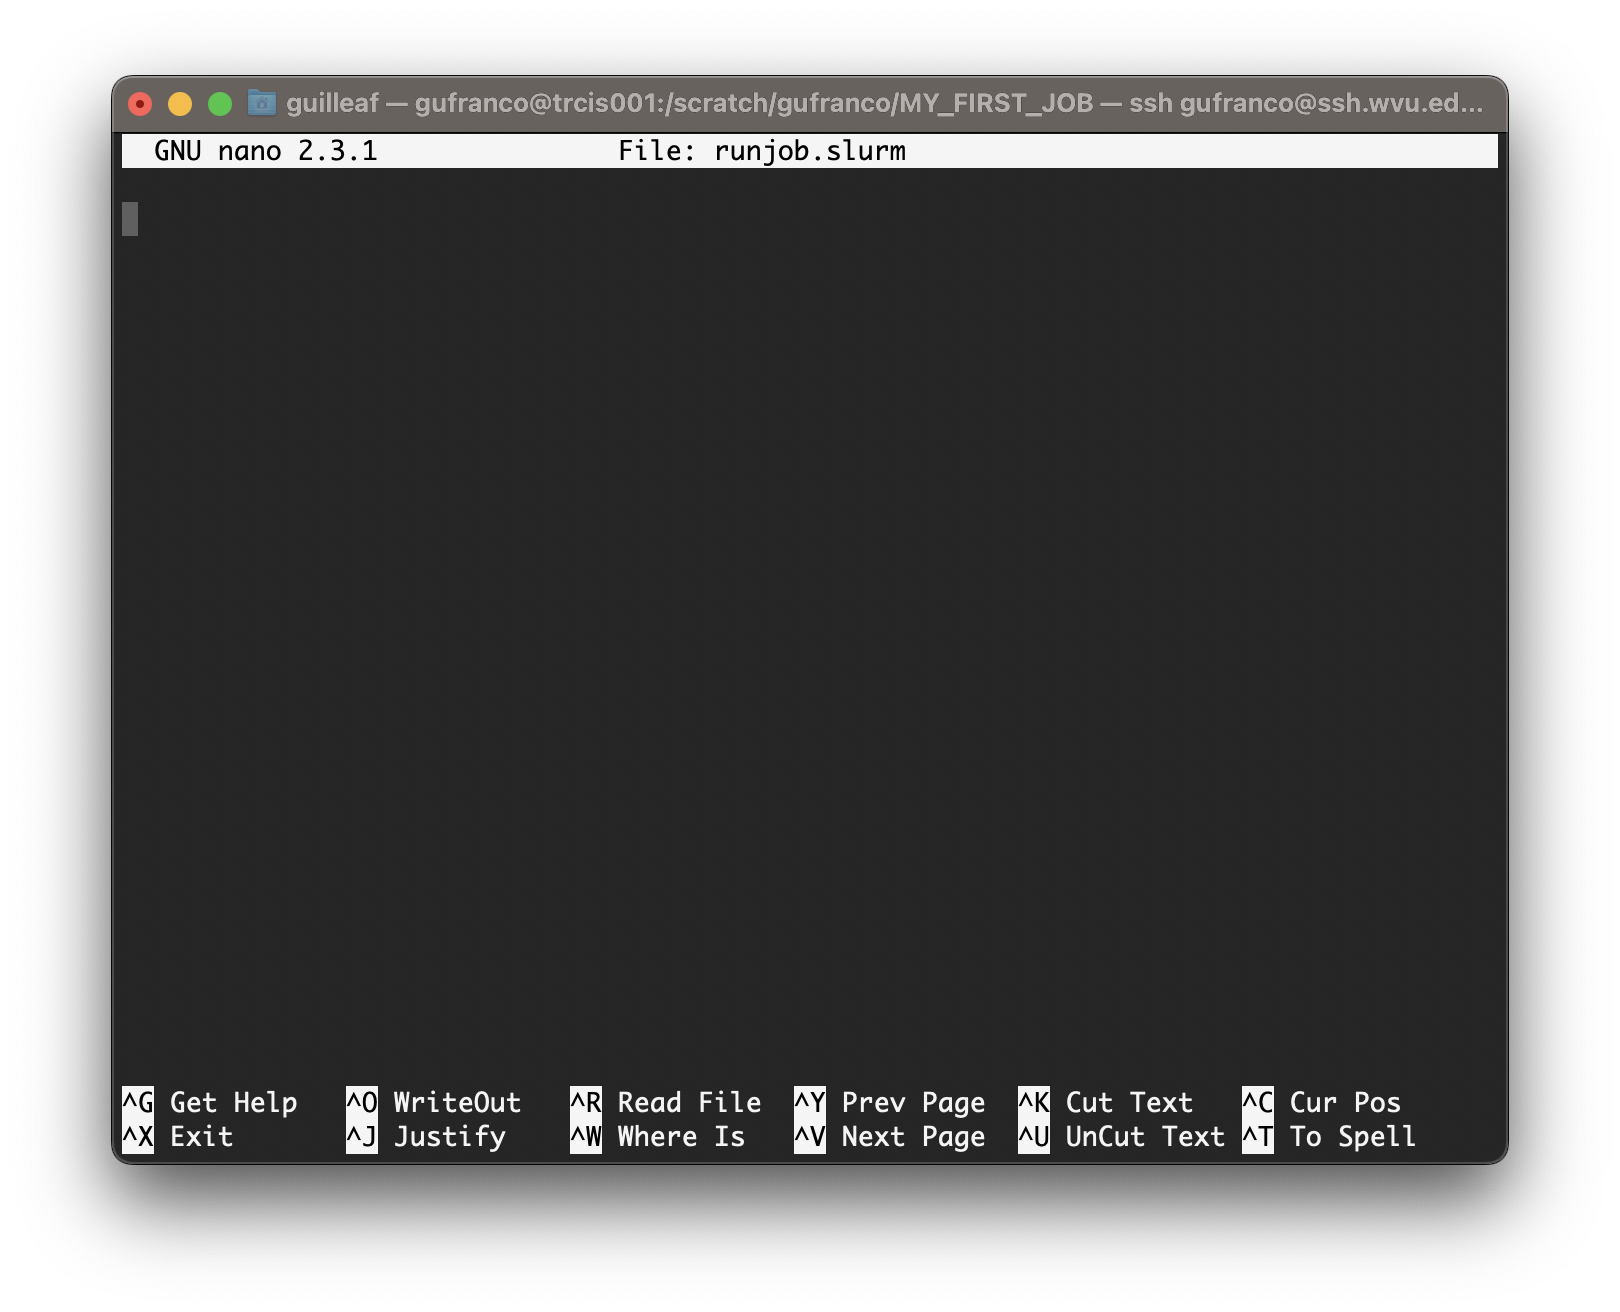Click the ^Y Prev Page shortcut

pyautogui.click(x=890, y=1102)
